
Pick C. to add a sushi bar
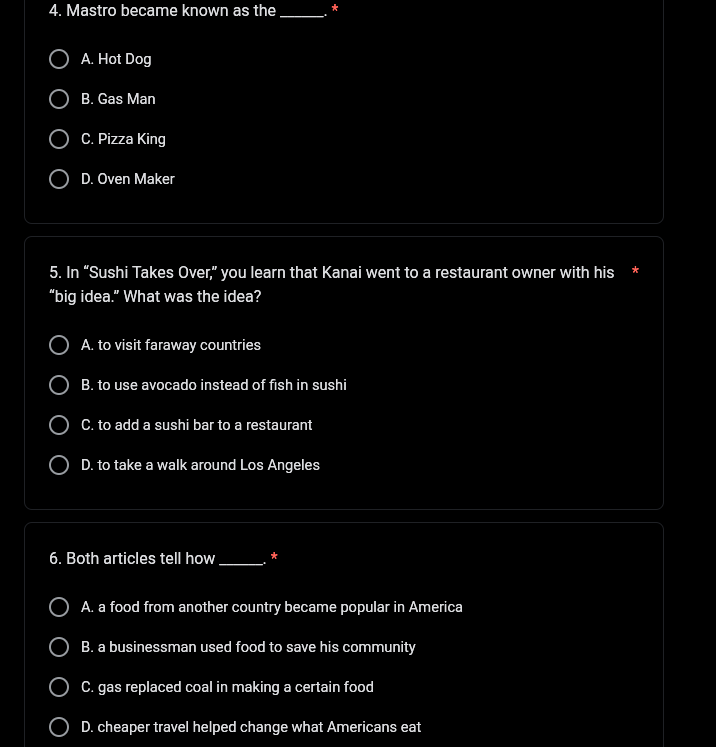tap(59, 425)
